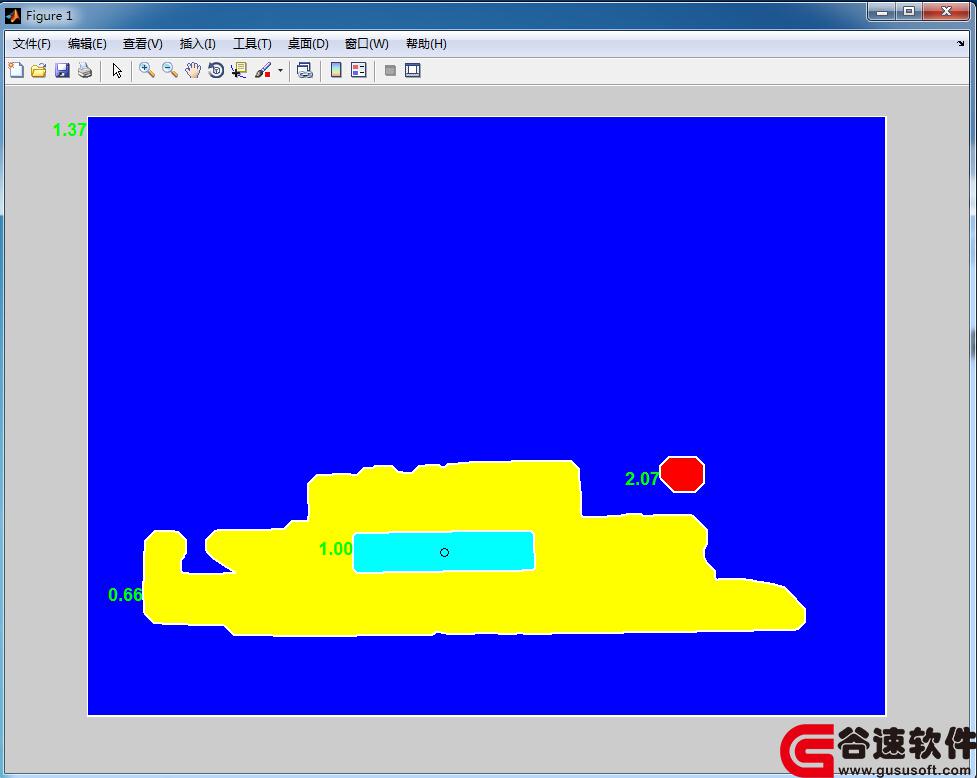Select the Pan hand tool
977x778 pixels.
pos(193,70)
